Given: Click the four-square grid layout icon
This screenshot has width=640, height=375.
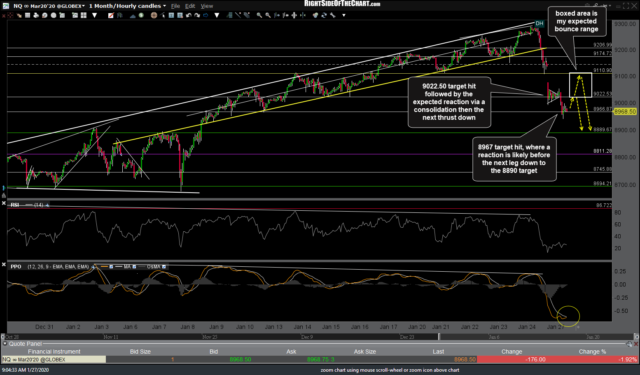Looking at the screenshot, I should pyautogui.click(x=84, y=15).
